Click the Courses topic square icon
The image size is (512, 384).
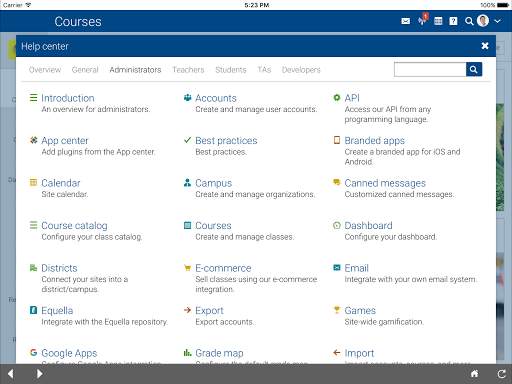tap(188, 225)
